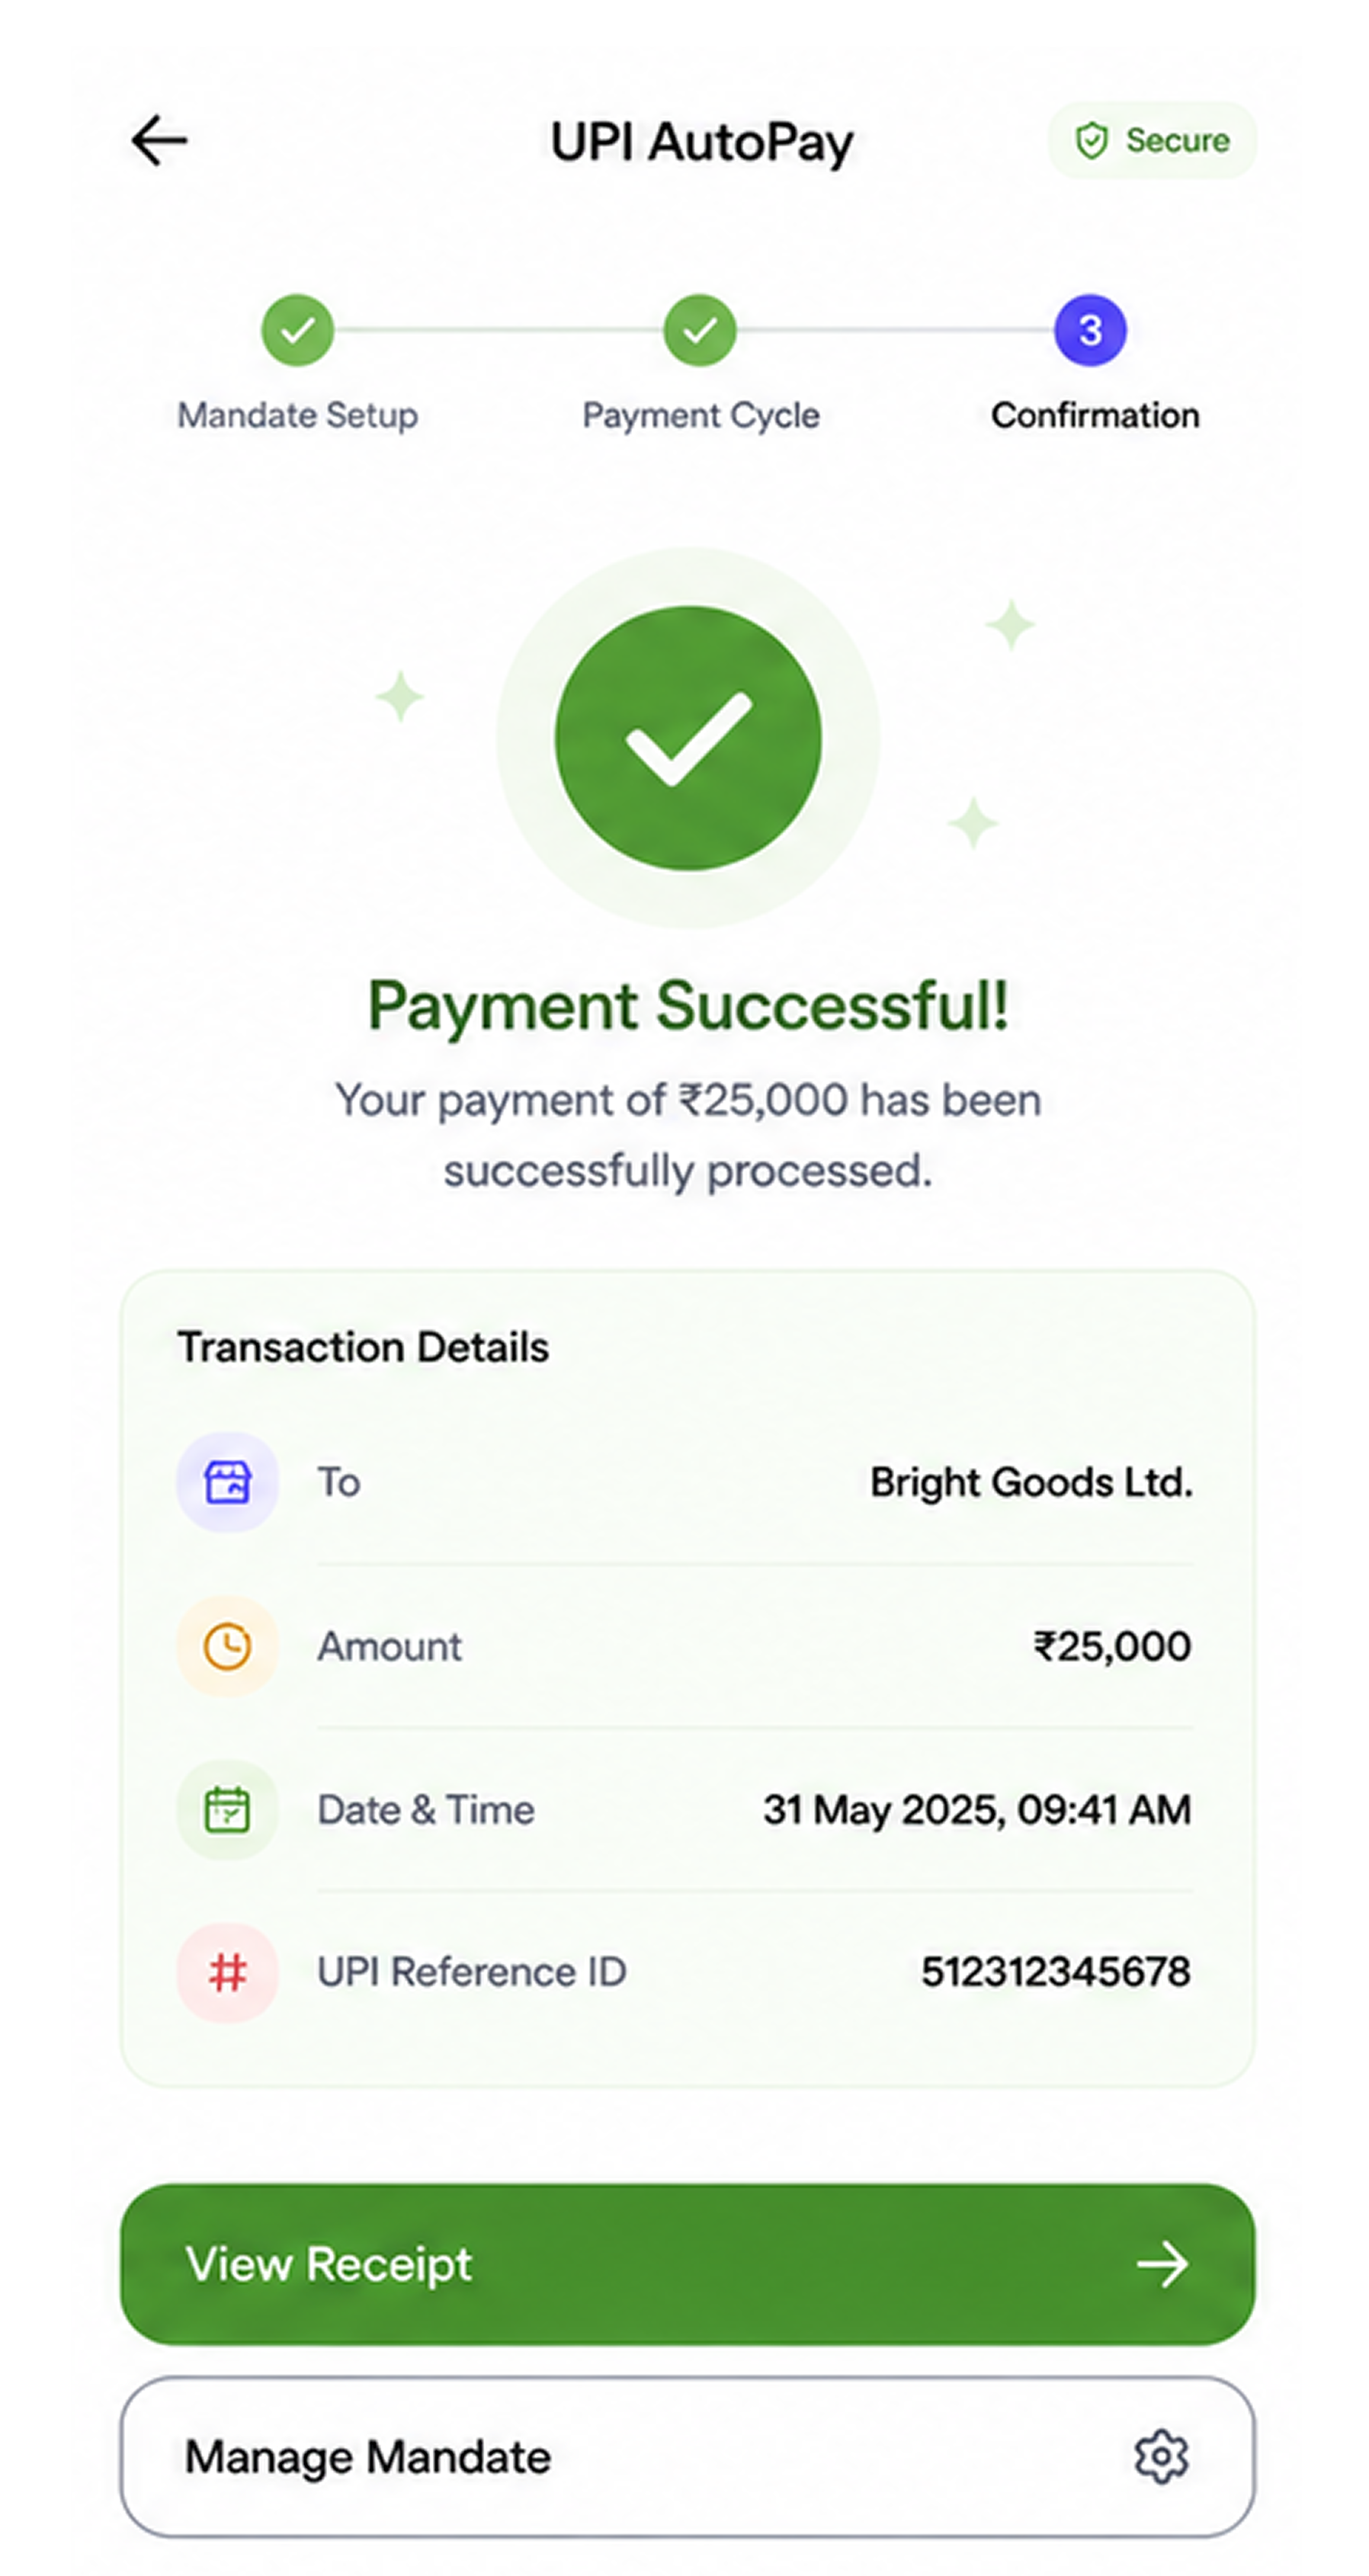Screen dimensions: 1369x2576
Task: Tap the Amount clock icon
Action: 227,1645
